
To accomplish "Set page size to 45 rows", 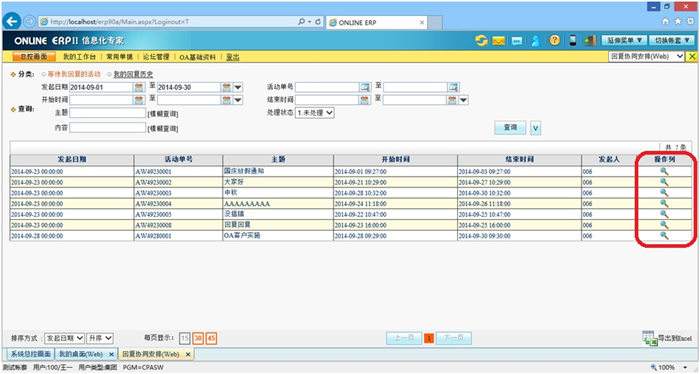I will 212,338.
